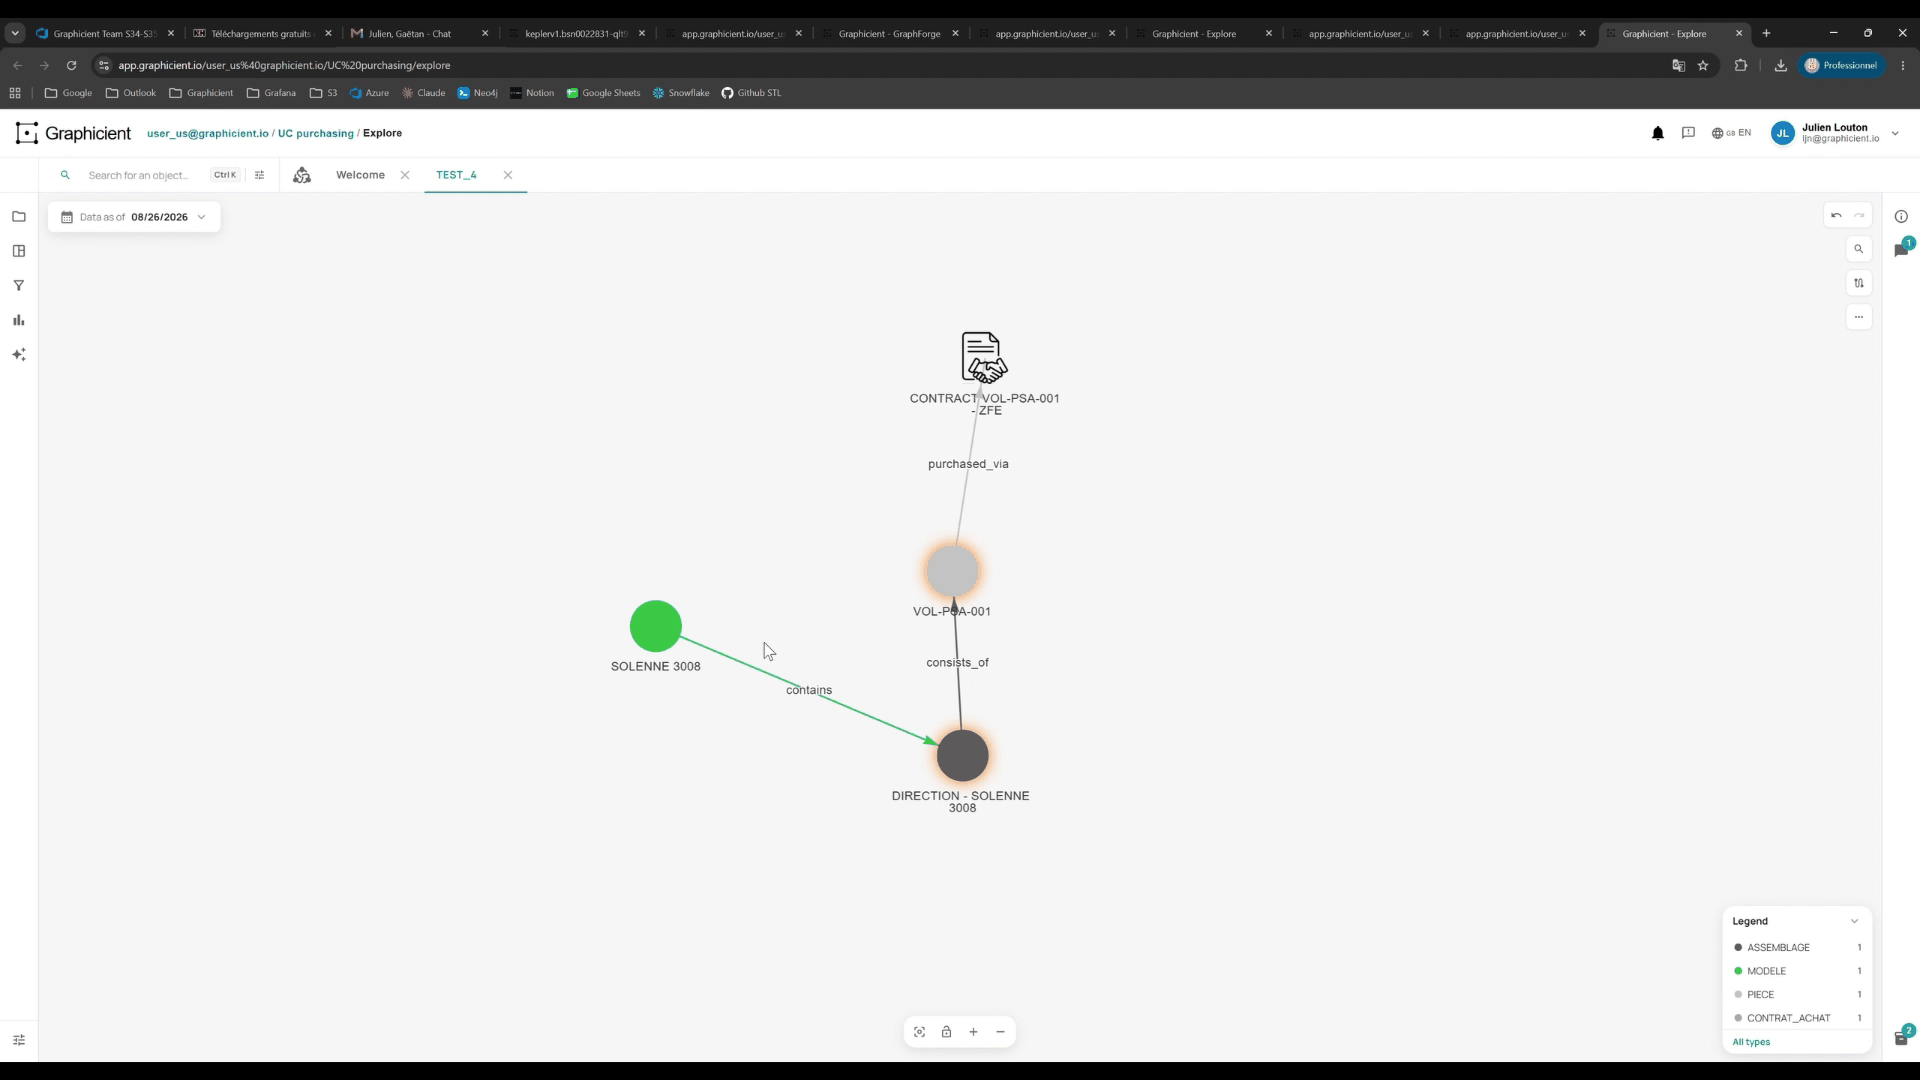This screenshot has height=1080, width=1920.
Task: Open the Data as of date dropdown
Action: (134, 217)
